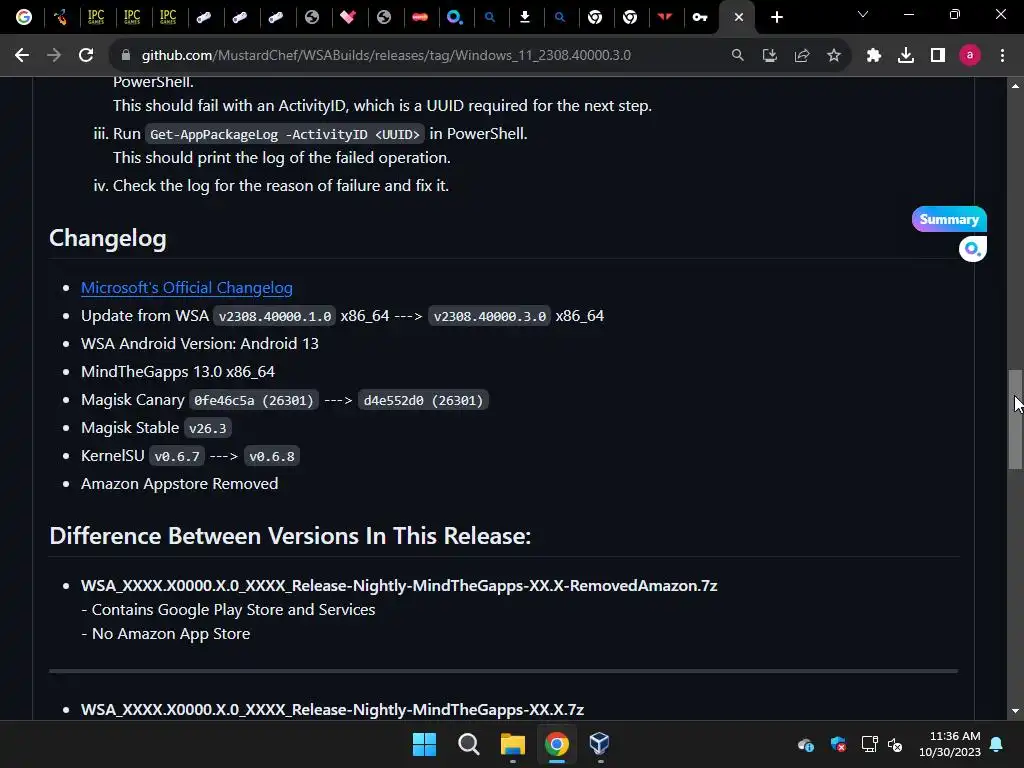Open File Explorer from the taskbar

click(x=513, y=744)
